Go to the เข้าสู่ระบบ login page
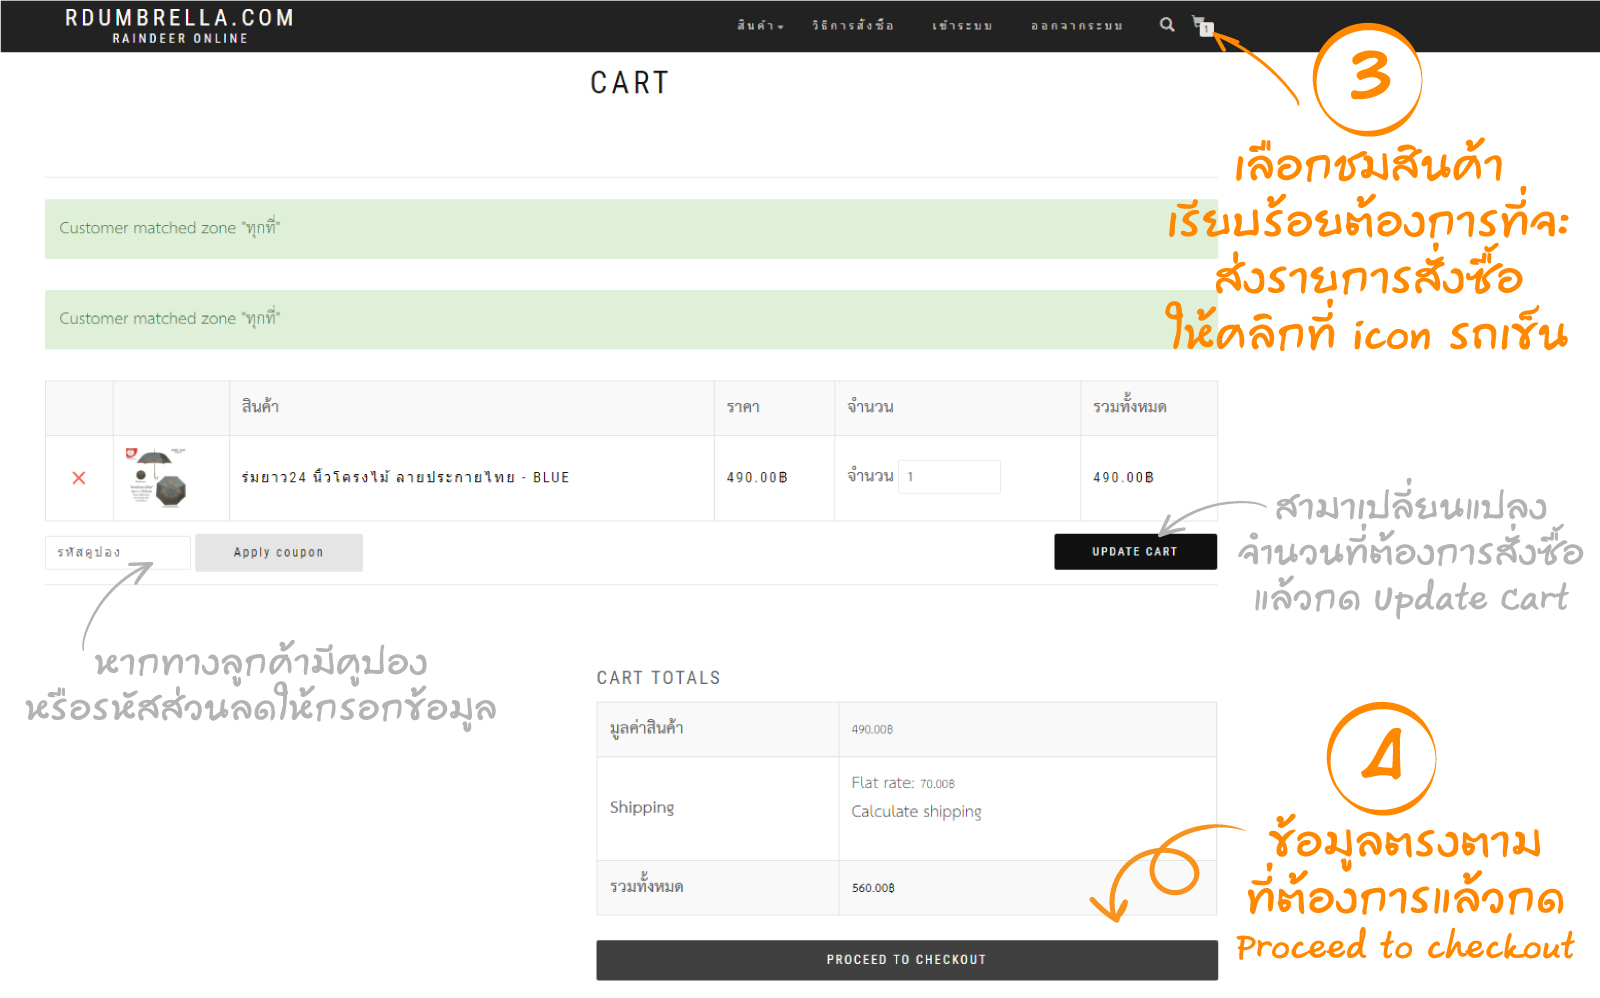The image size is (1600, 998). coord(962,26)
